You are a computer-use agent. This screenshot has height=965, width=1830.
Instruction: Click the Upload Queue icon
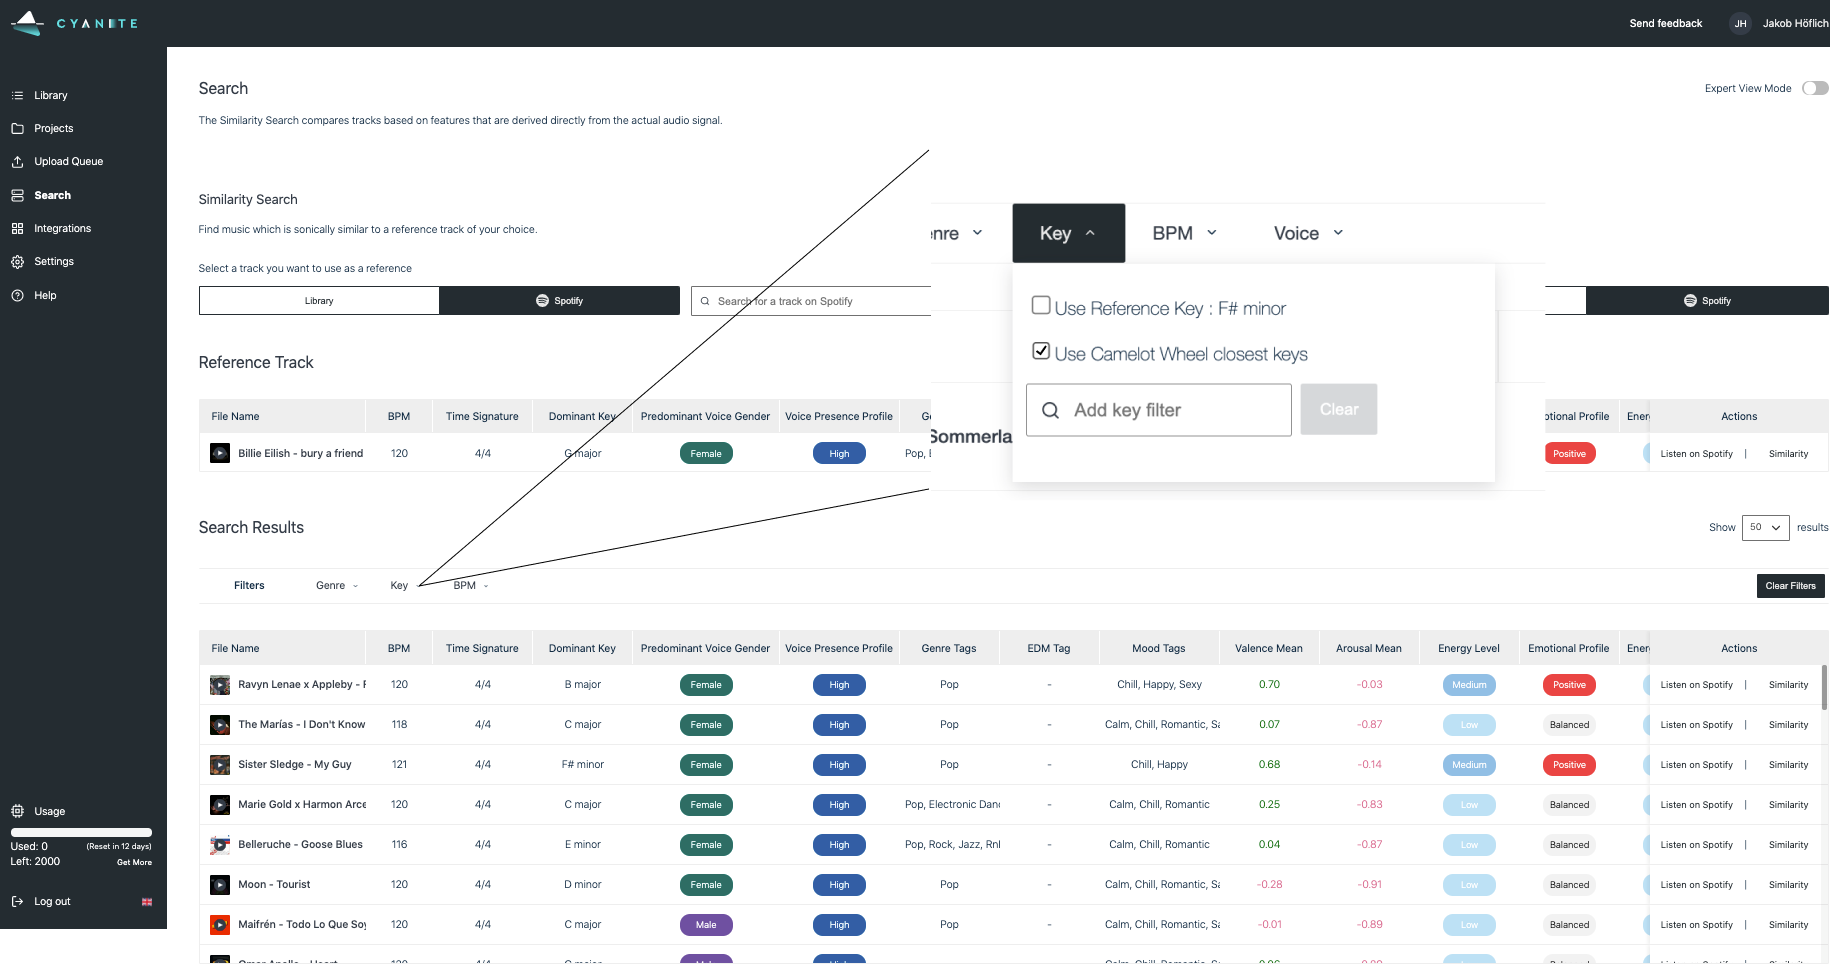pos(17,162)
